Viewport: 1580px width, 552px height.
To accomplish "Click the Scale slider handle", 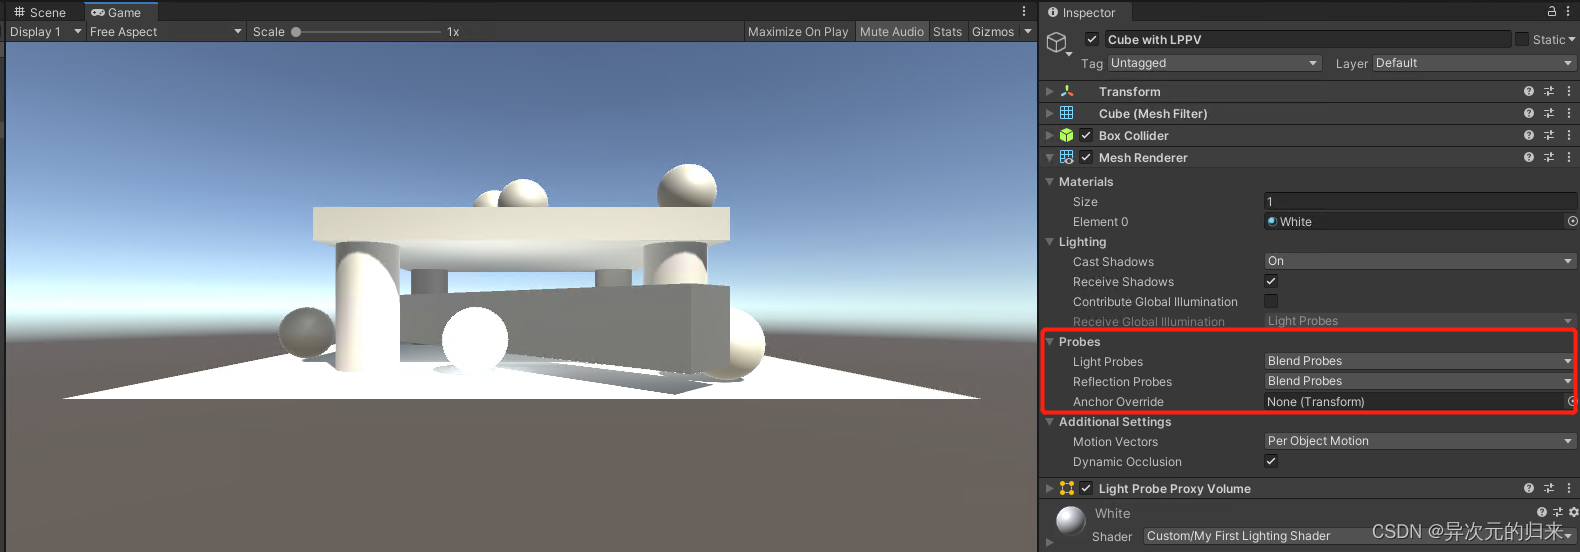I will pyautogui.click(x=296, y=32).
